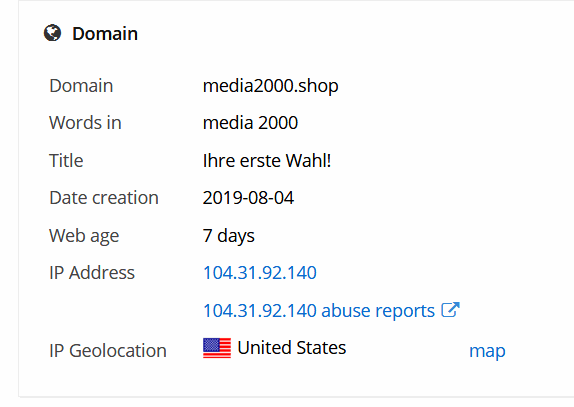The image size is (574, 407).
Task: Click the 'Ihre erste Wahl!' title text
Action: point(267,161)
